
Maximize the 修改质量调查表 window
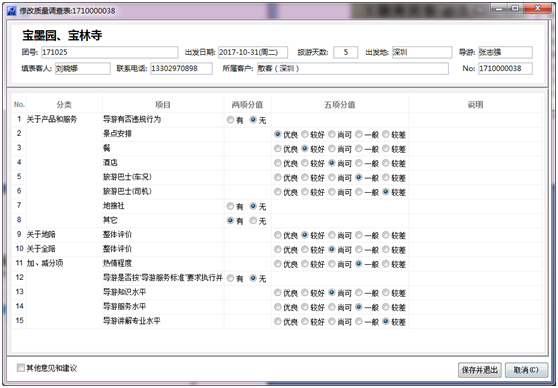(515, 9)
